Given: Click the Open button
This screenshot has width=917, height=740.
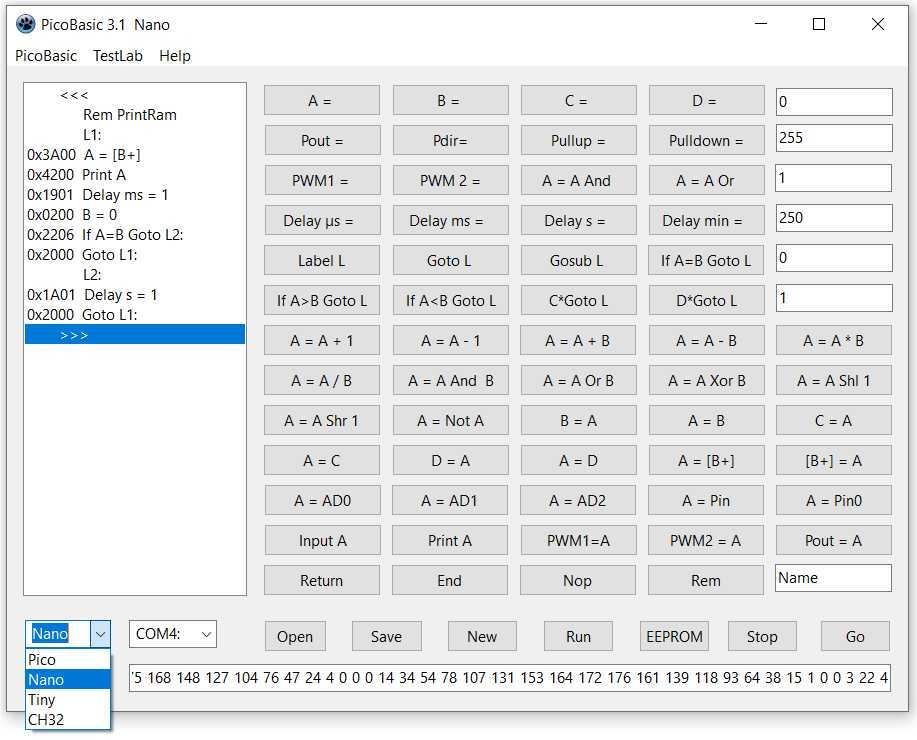Looking at the screenshot, I should (295, 637).
